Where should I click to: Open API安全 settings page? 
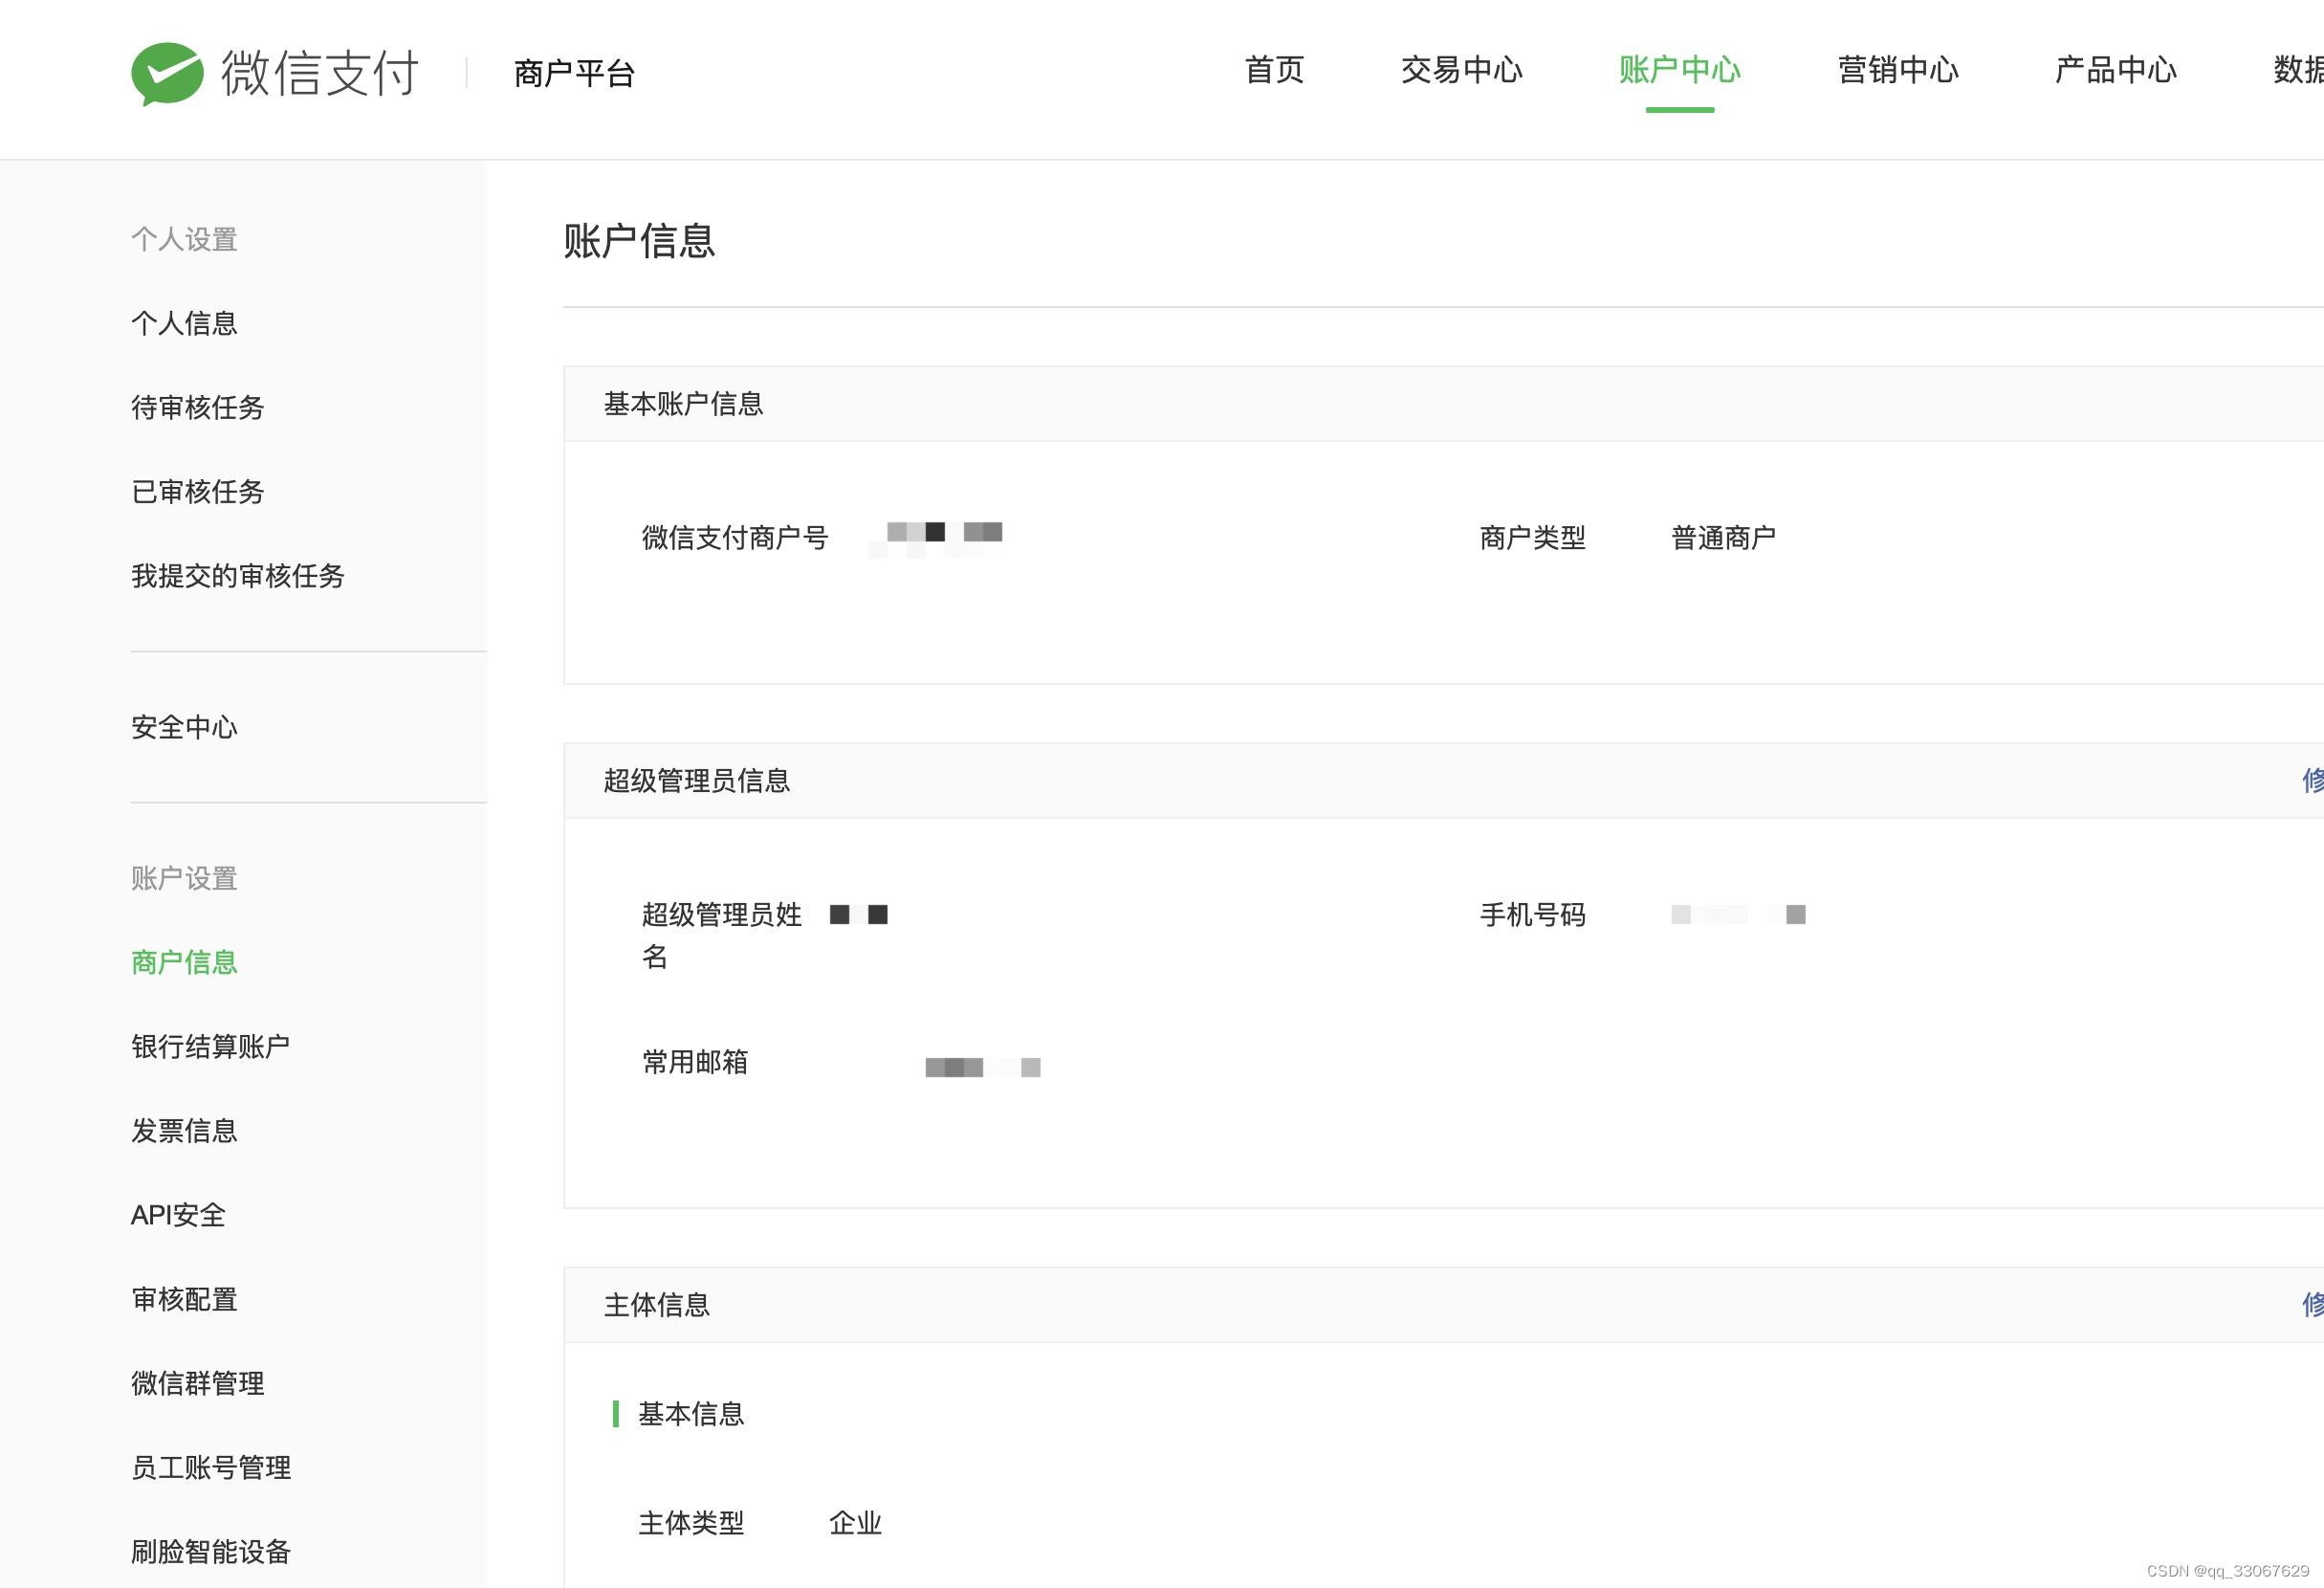pos(178,1215)
